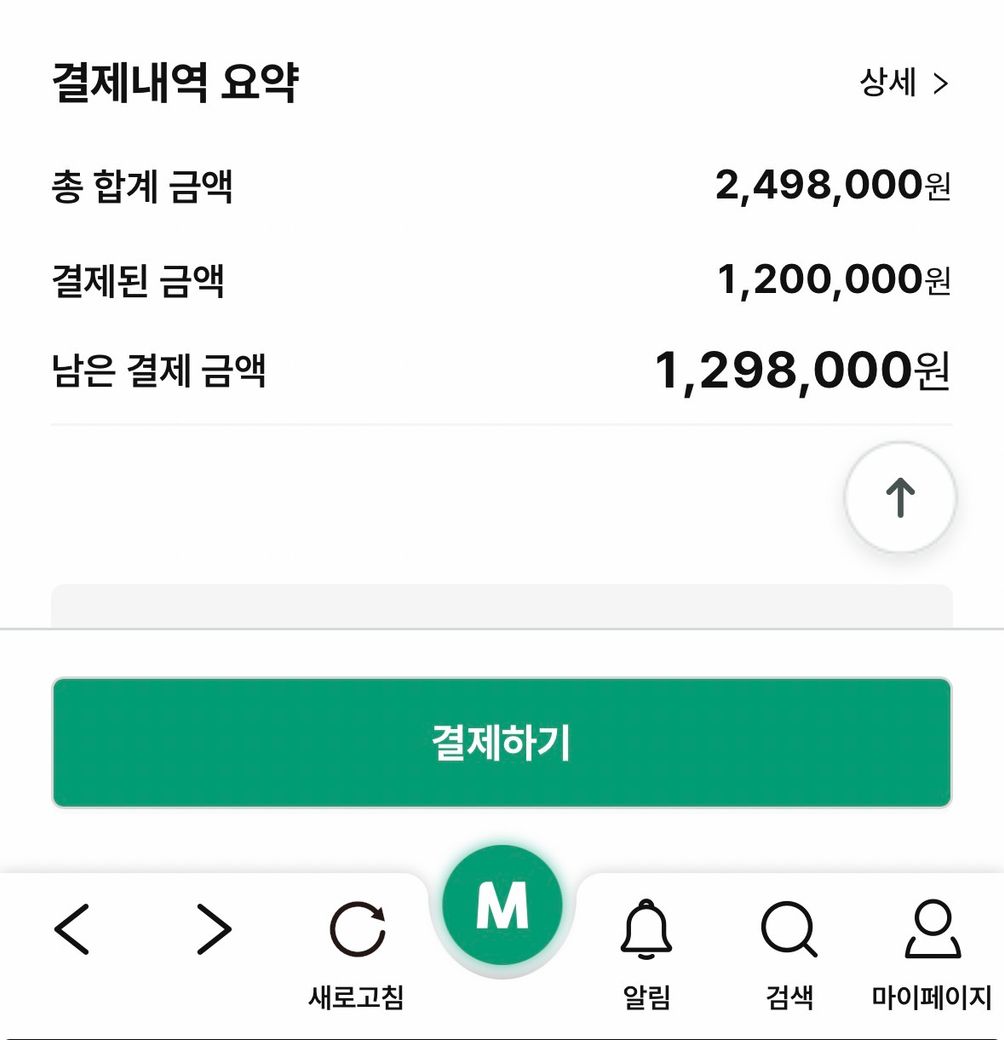Expand payment details via 상세 chevron

940,85
